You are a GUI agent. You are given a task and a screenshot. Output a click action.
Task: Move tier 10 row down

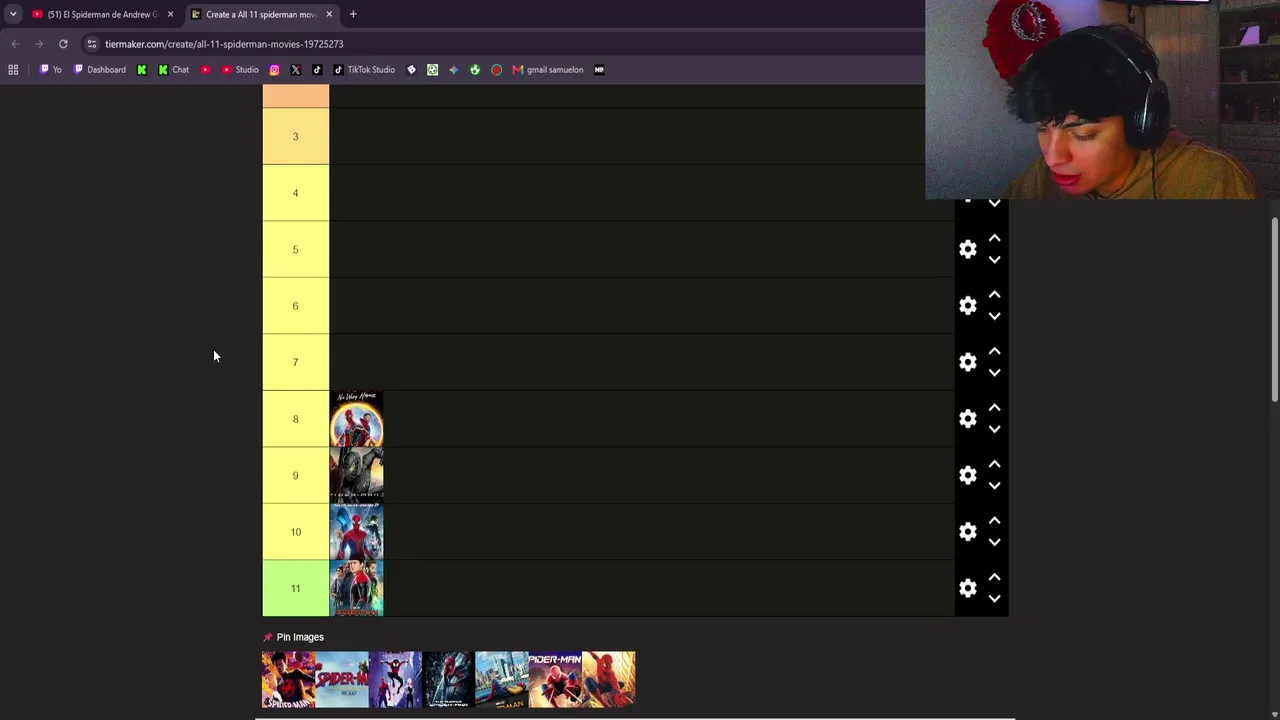click(x=994, y=543)
